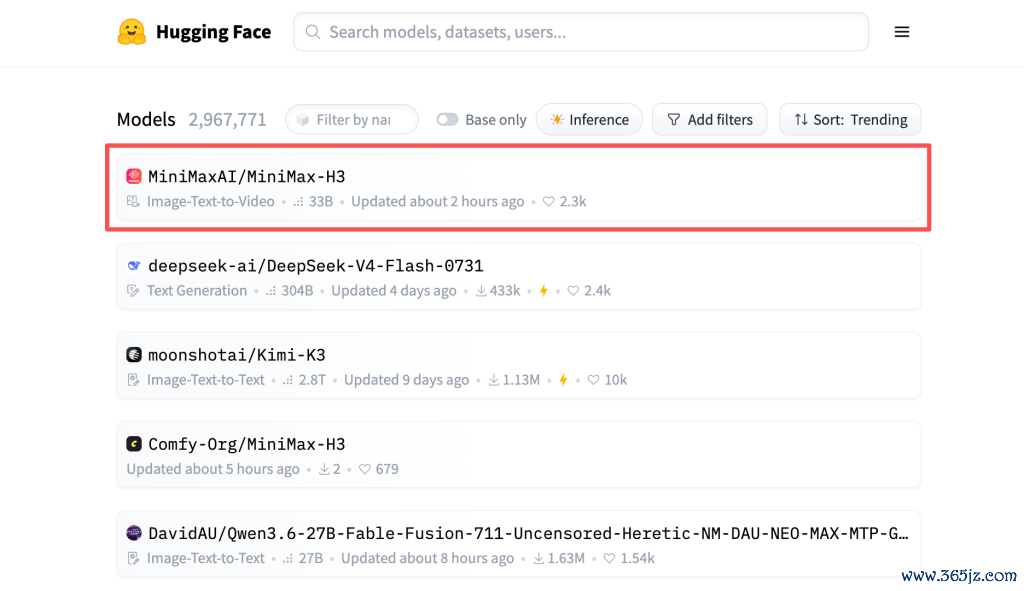
Task: Click 'Updated about 8 hours ago' text
Action: [427, 558]
